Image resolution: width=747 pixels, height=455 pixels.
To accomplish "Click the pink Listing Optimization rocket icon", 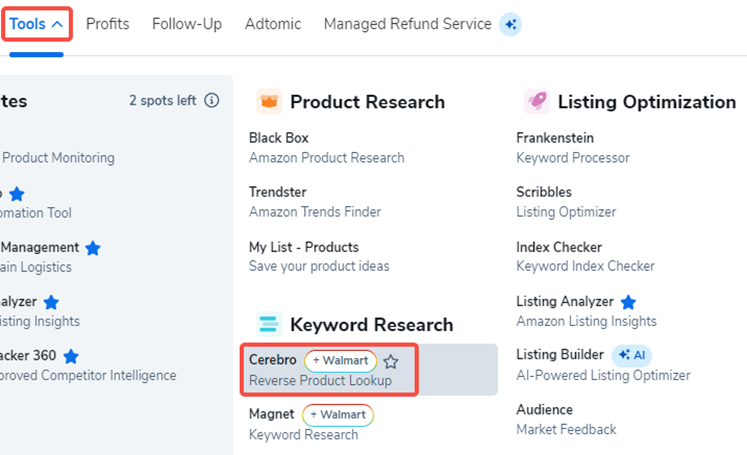I will tap(537, 101).
